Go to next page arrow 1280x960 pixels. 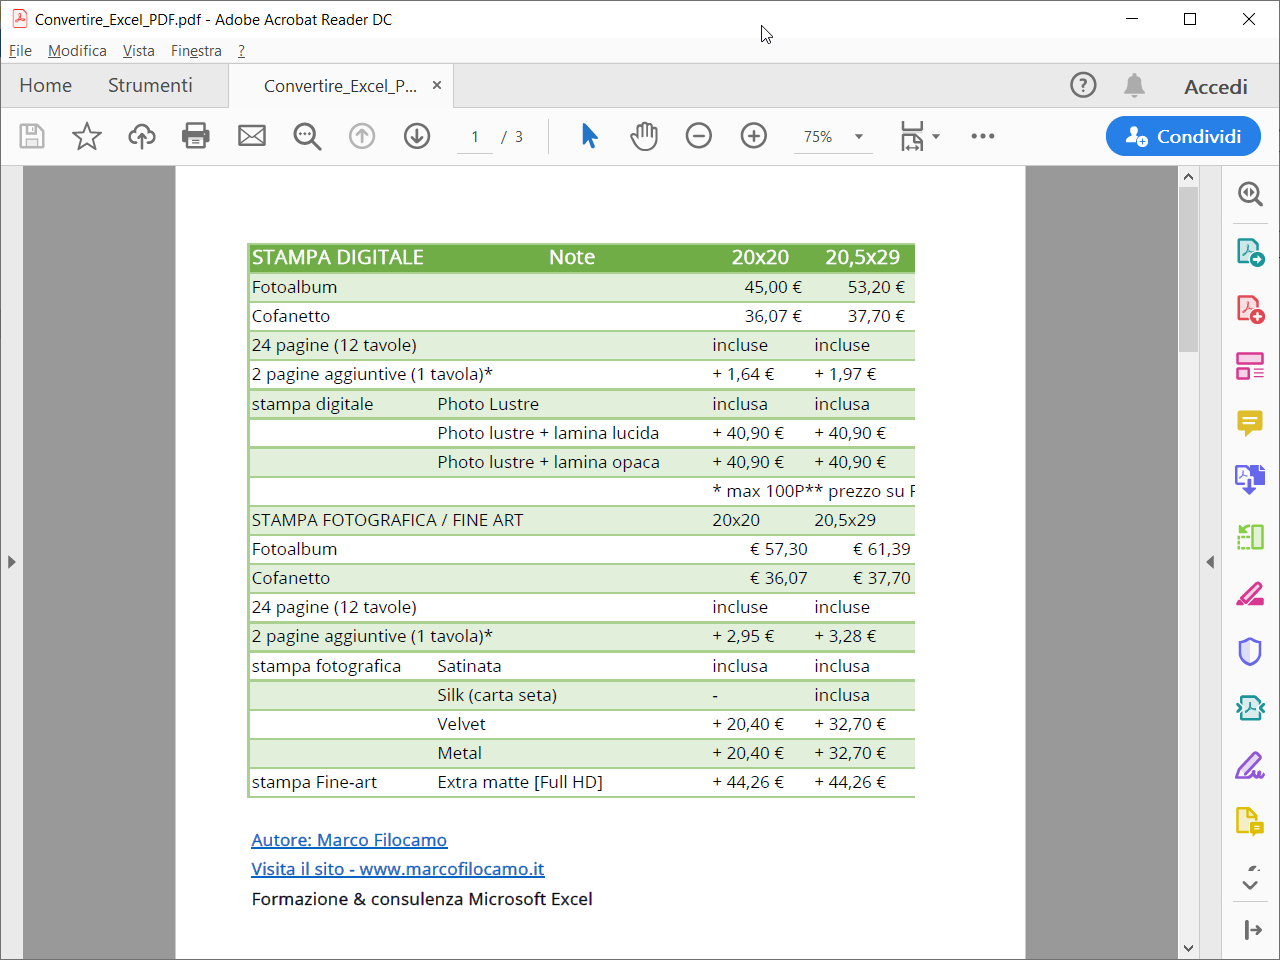pos(417,136)
